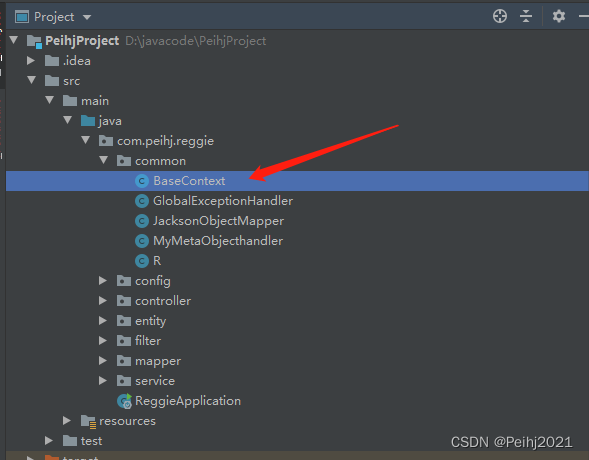Select the JacksonObjectMapper class

218,221
